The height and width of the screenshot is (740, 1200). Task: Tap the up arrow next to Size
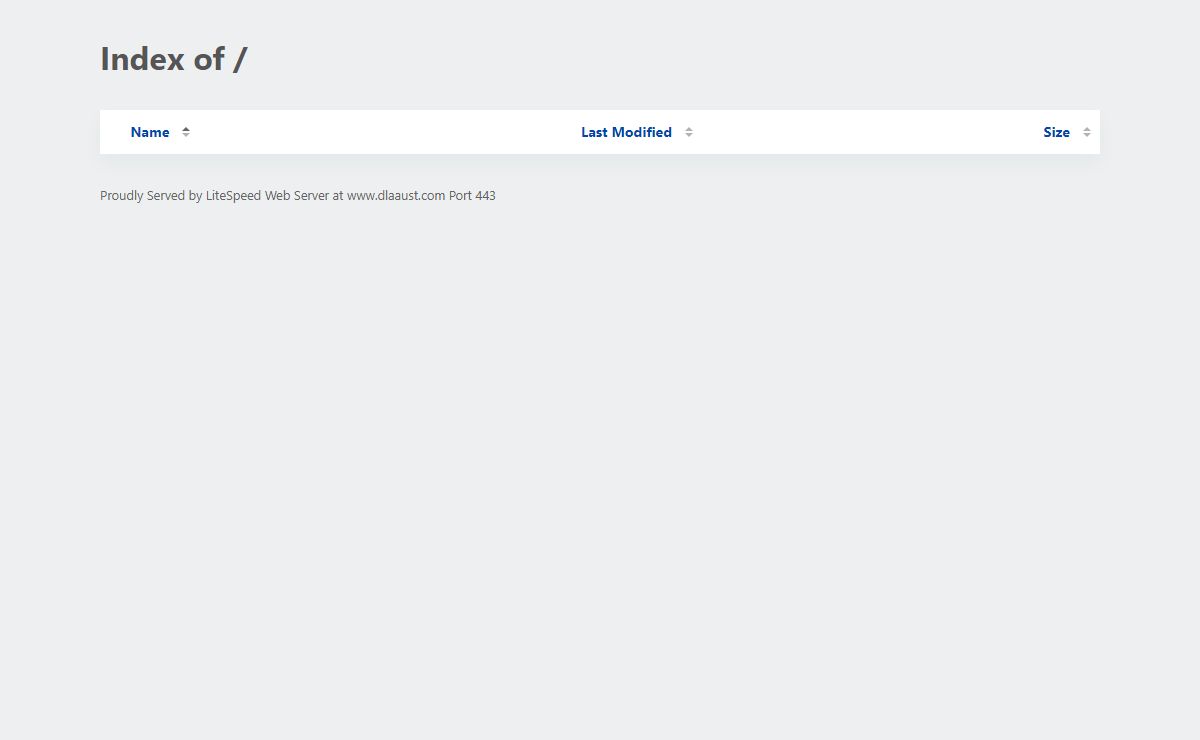(1087, 129)
